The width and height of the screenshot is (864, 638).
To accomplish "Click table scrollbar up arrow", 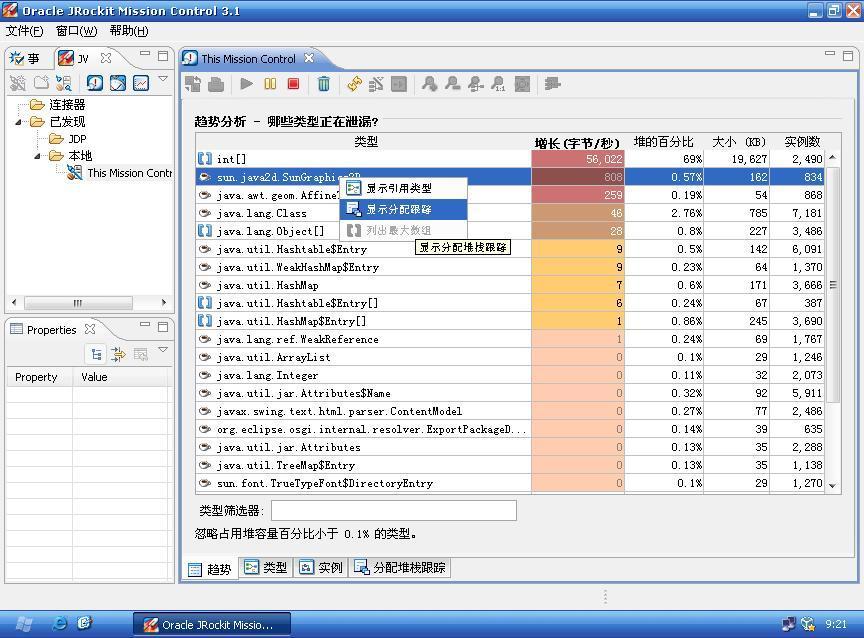I will 832,158.
